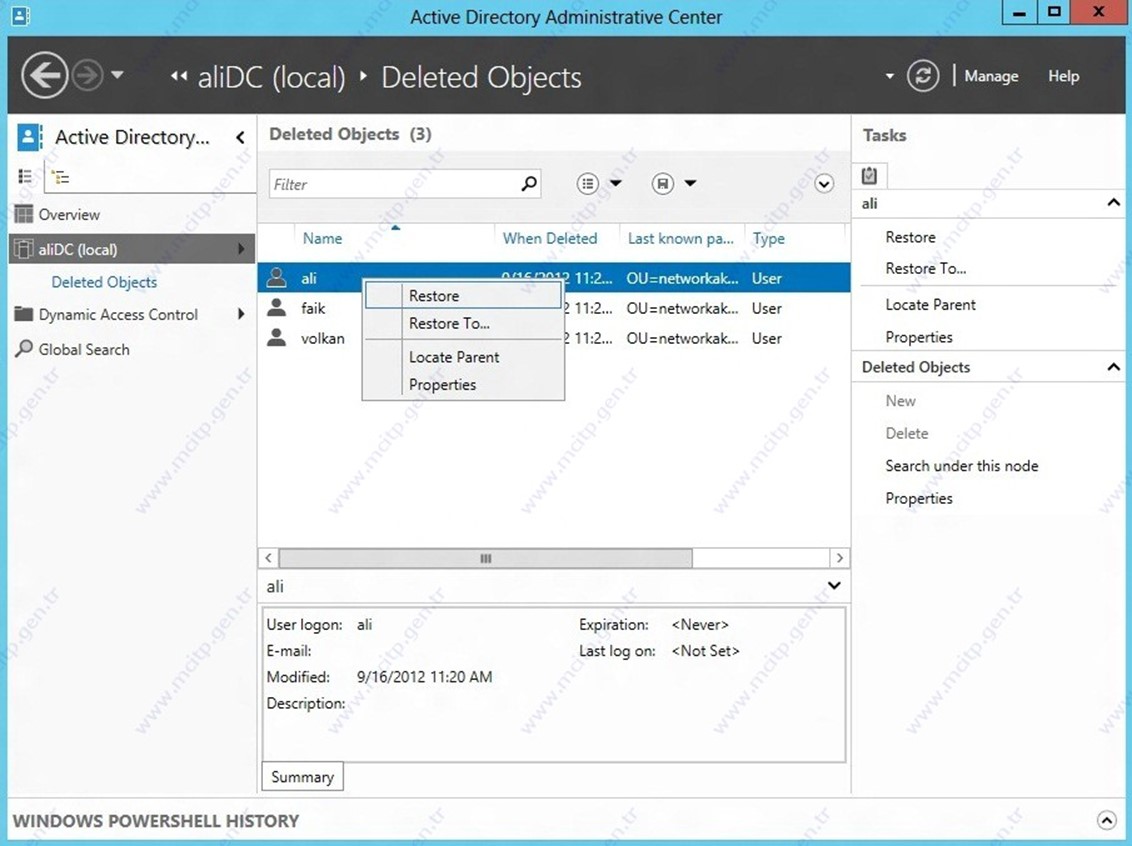This screenshot has height=846, width=1132.
Task: Click the Tasks clipboard icon
Action: [869, 175]
